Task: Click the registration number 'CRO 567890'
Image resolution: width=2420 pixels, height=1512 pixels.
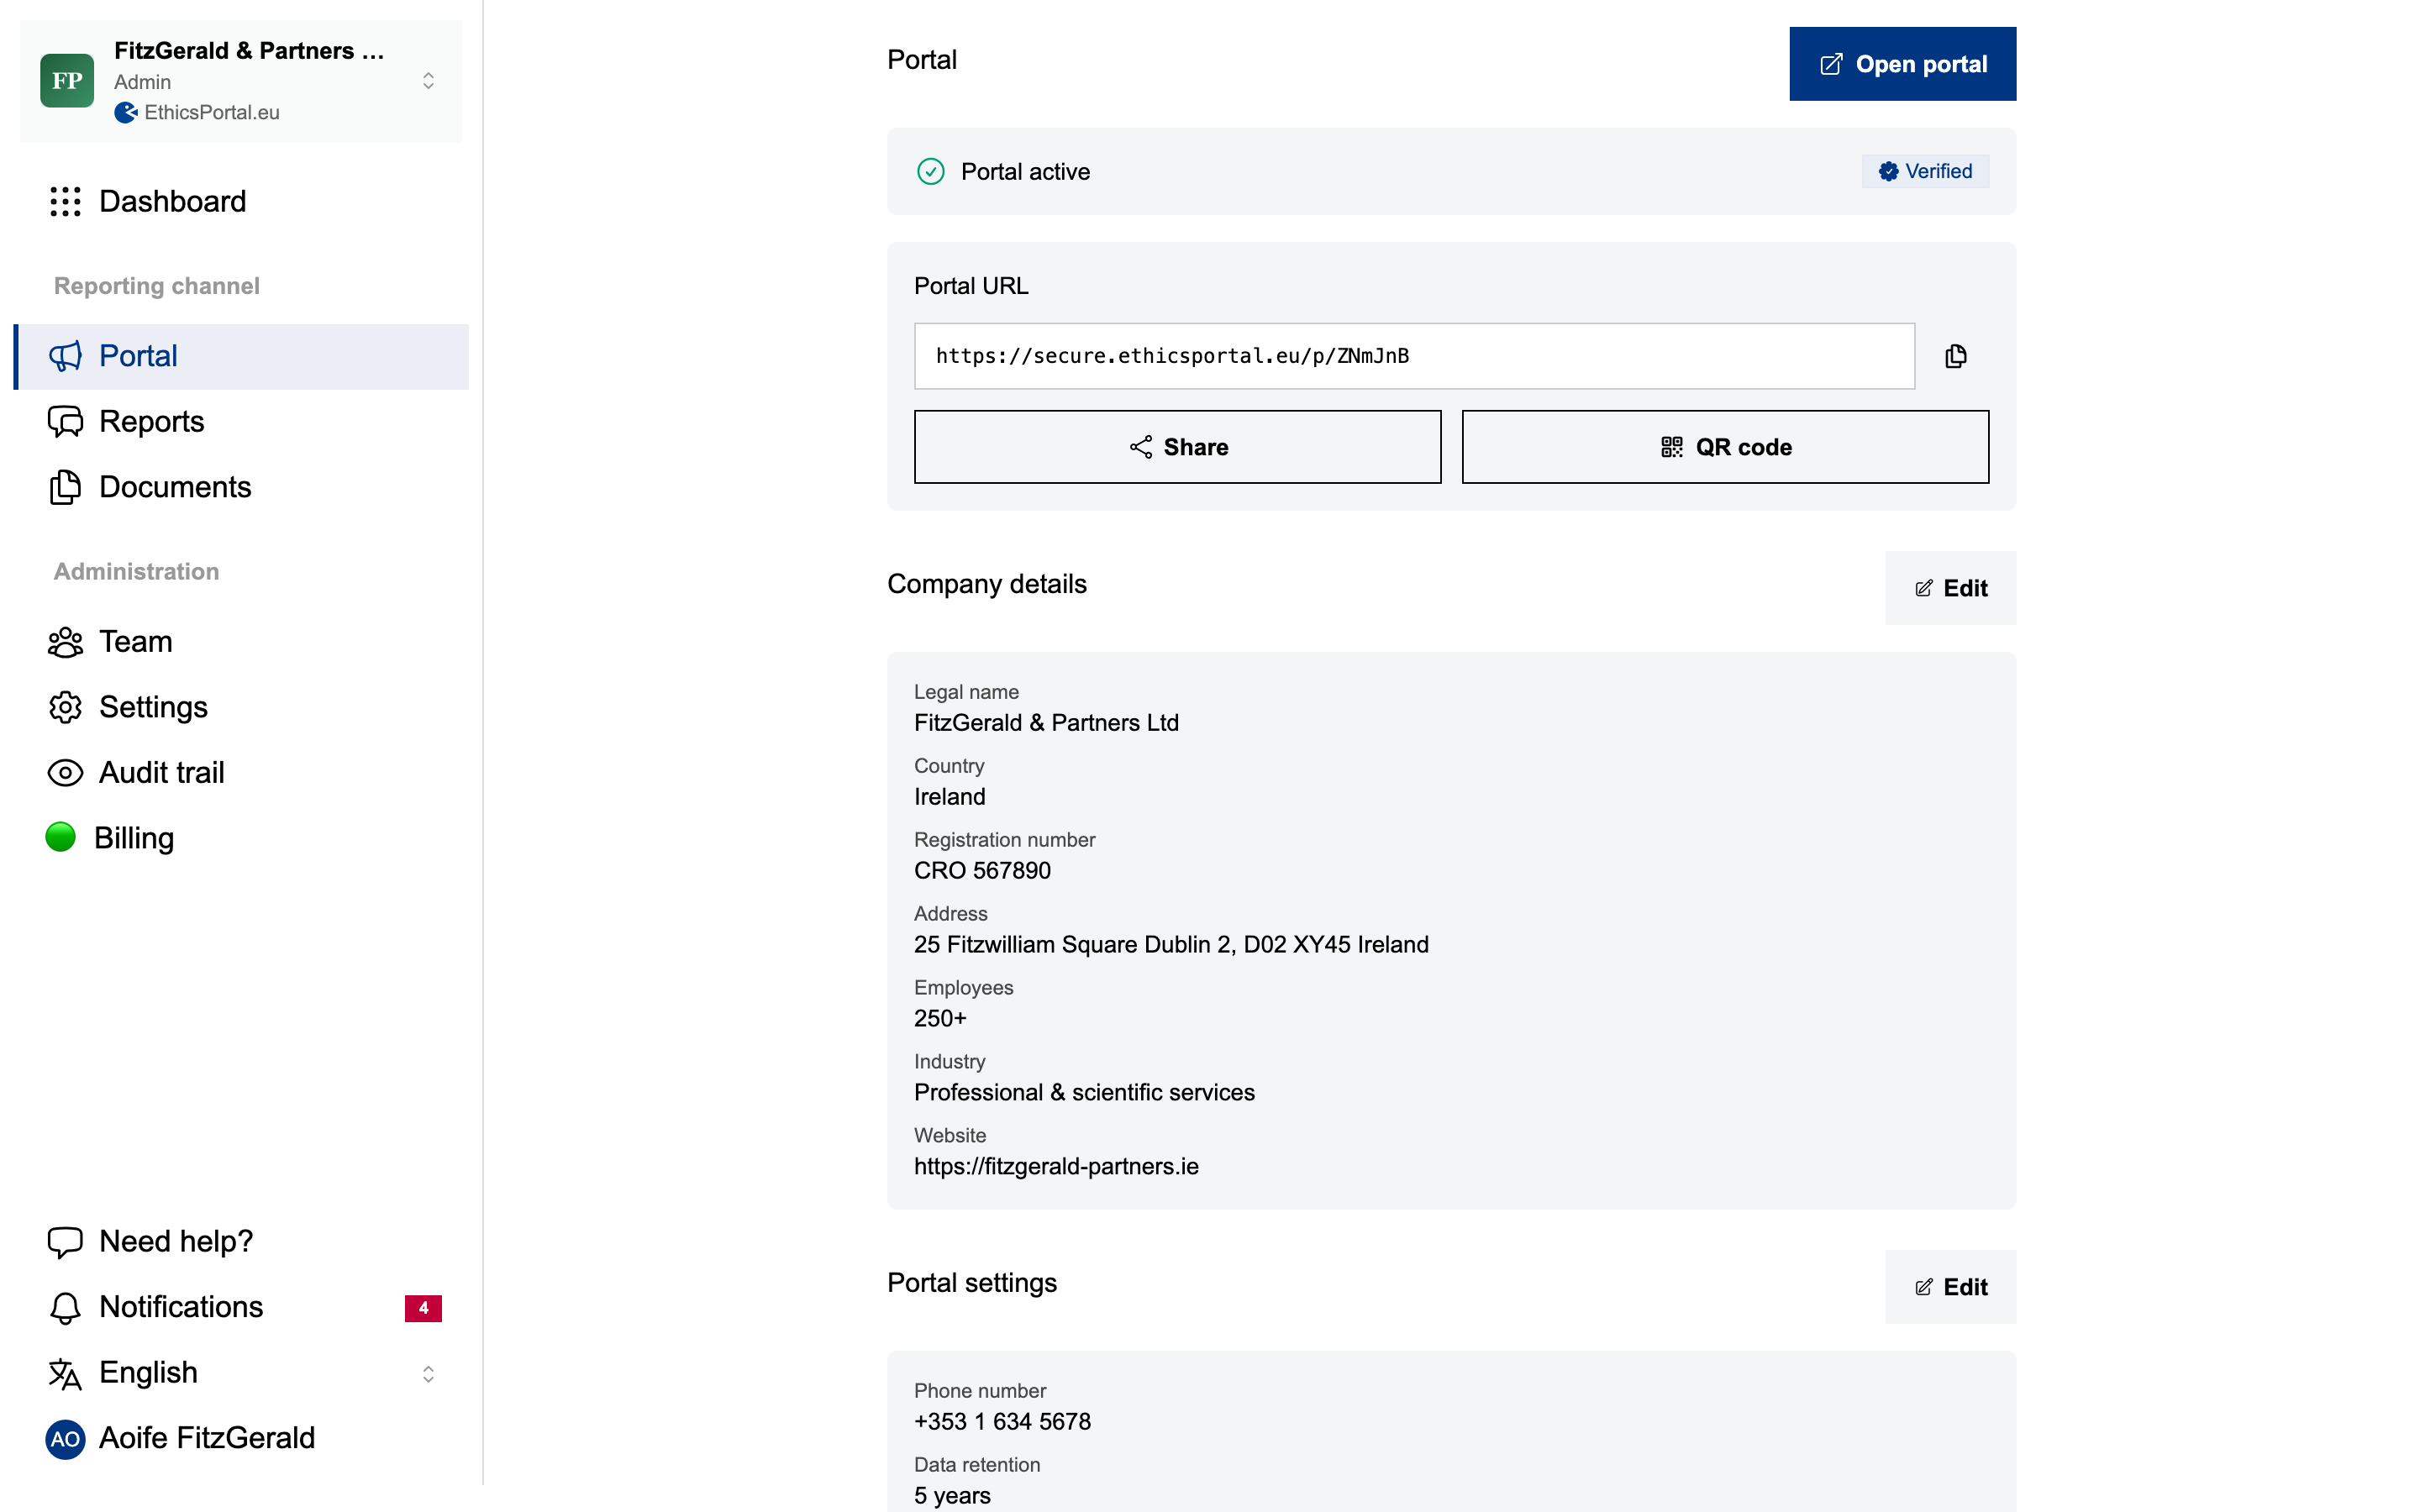Action: (x=982, y=871)
